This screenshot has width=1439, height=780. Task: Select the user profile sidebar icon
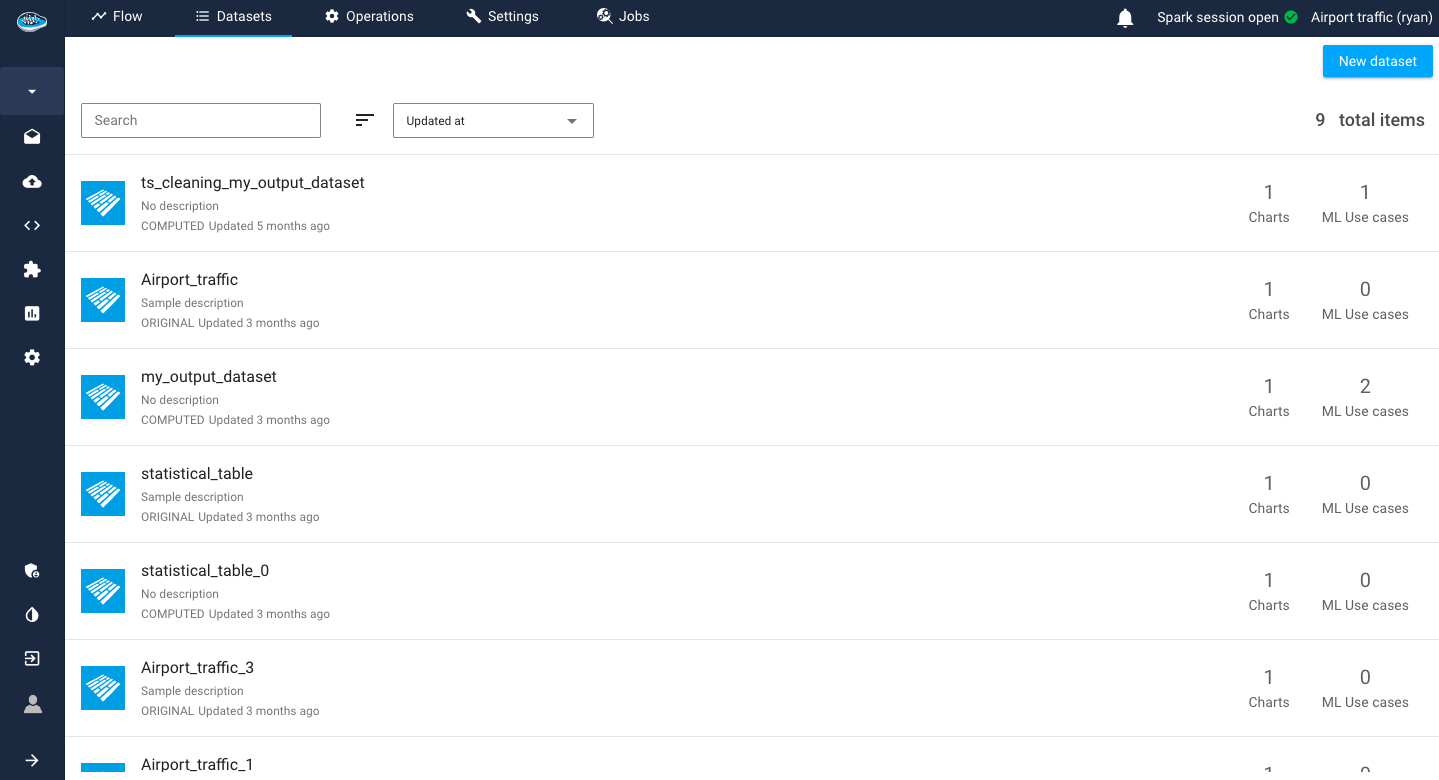31,704
